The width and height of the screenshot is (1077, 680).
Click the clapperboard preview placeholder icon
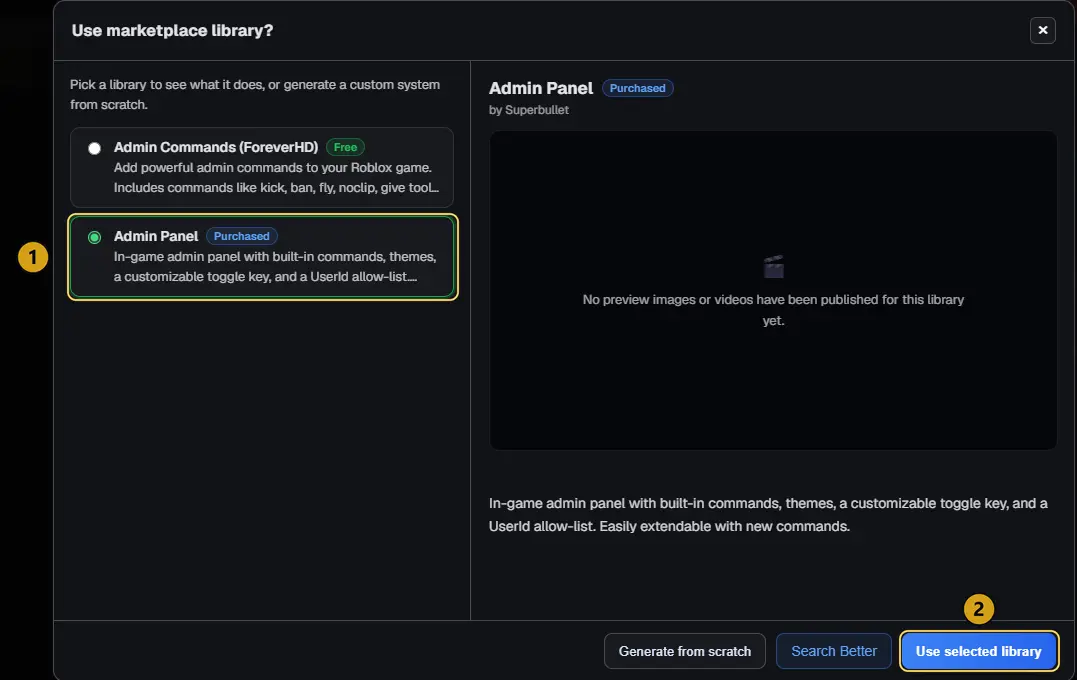773,267
